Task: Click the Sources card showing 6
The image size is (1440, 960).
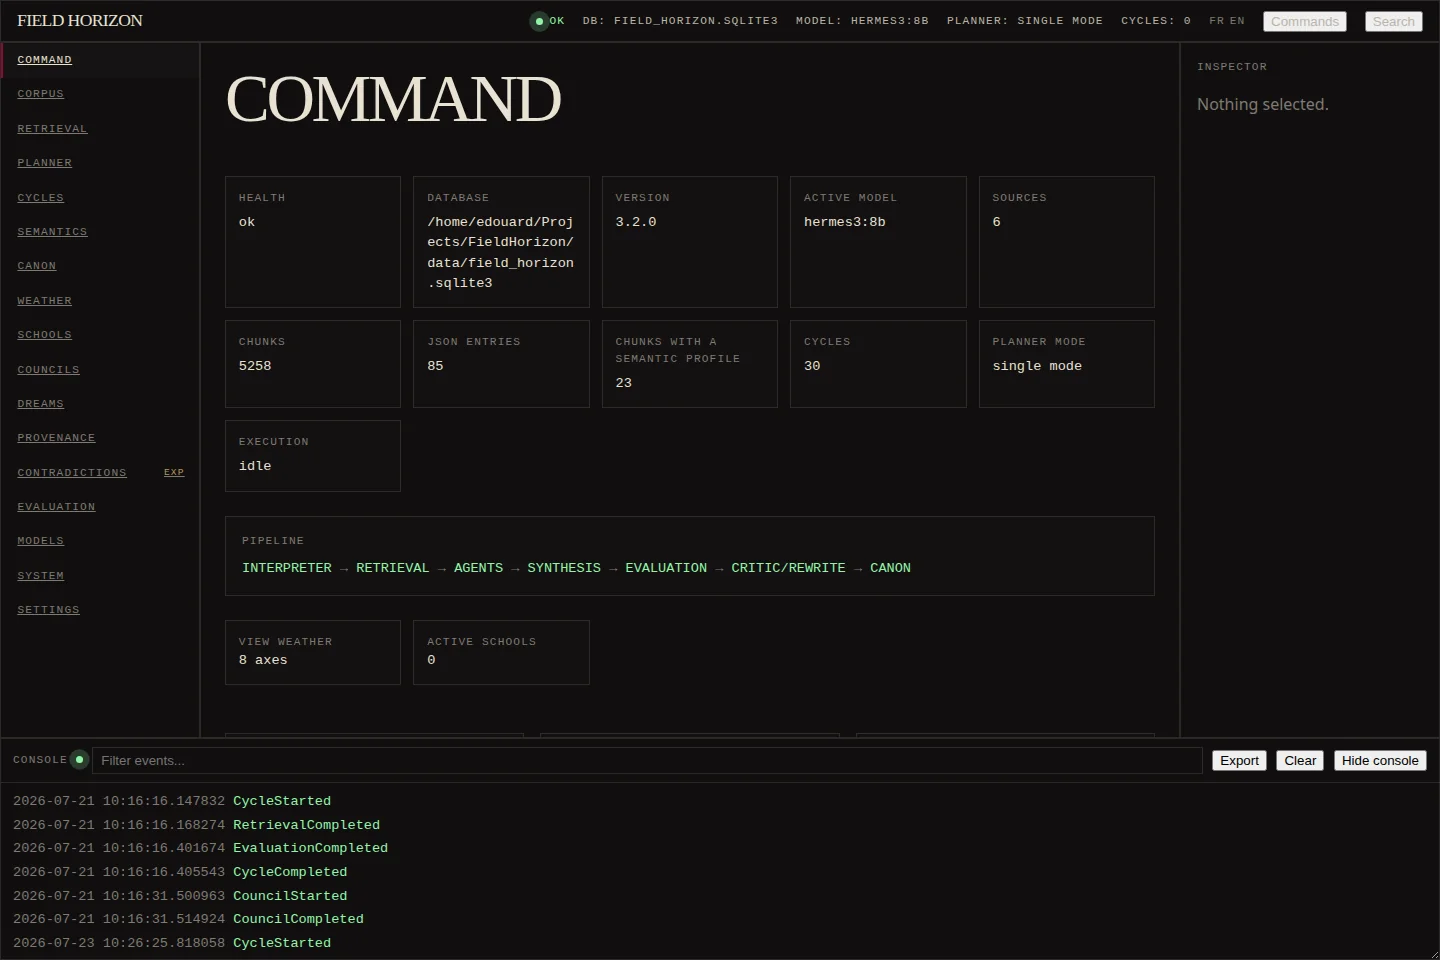Action: pyautogui.click(x=1067, y=242)
